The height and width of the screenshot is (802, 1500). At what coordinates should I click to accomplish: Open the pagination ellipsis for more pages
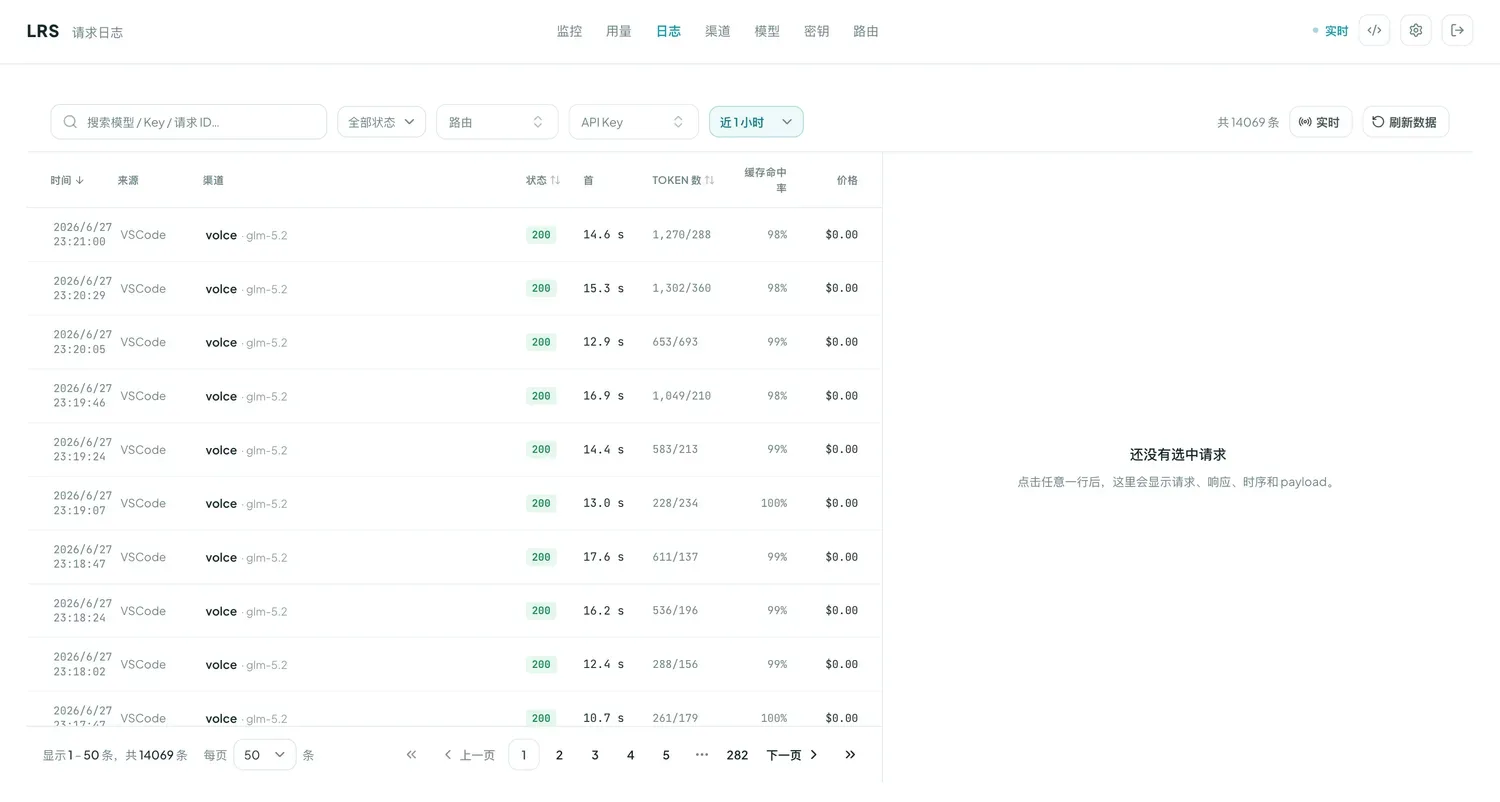pos(702,755)
